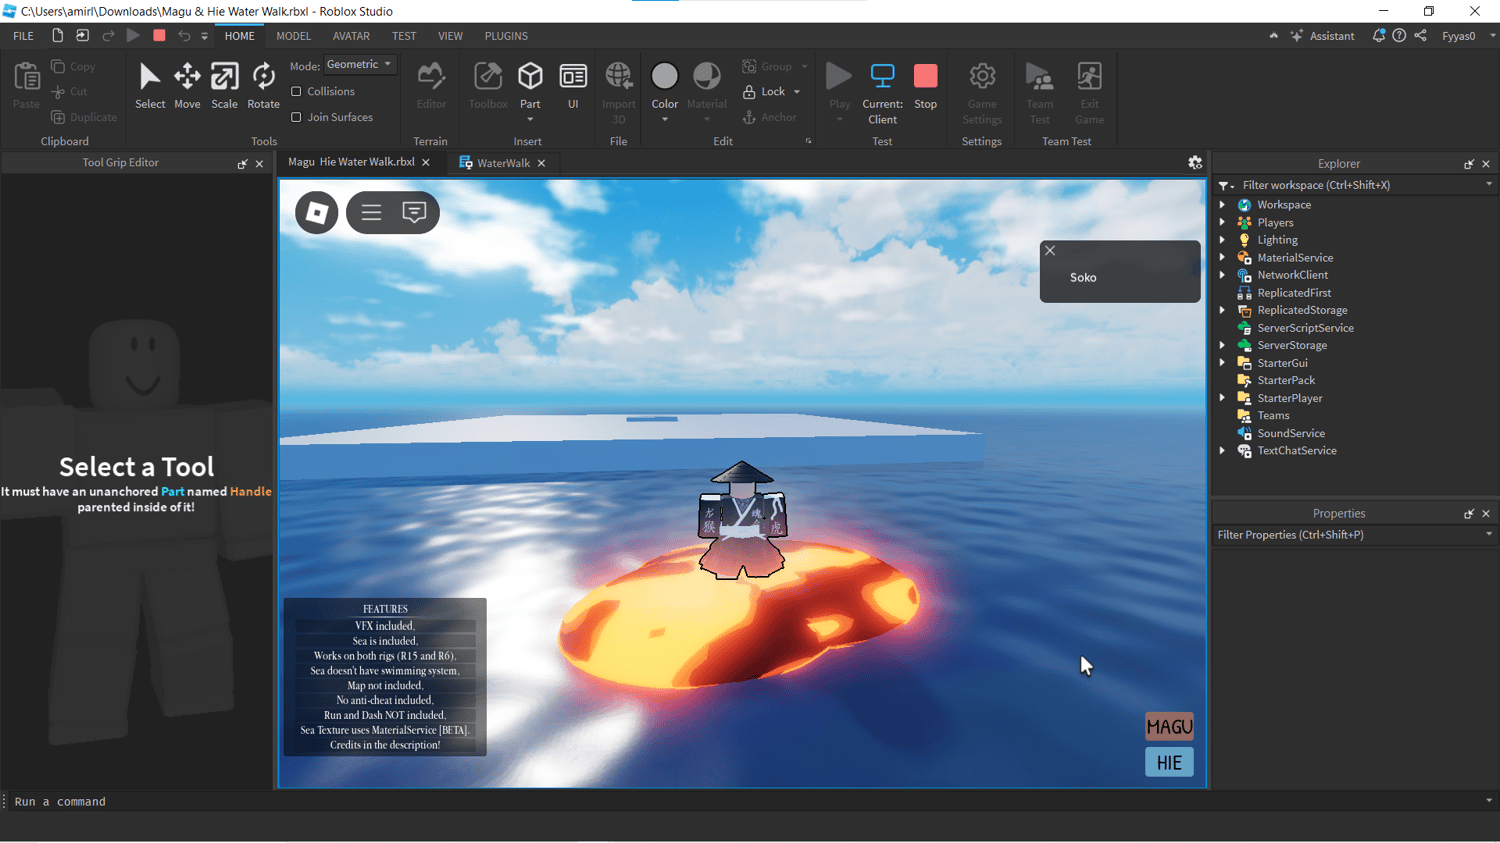This screenshot has height=843, width=1500.
Task: Open the Roblox menu in viewport
Action: 317,212
